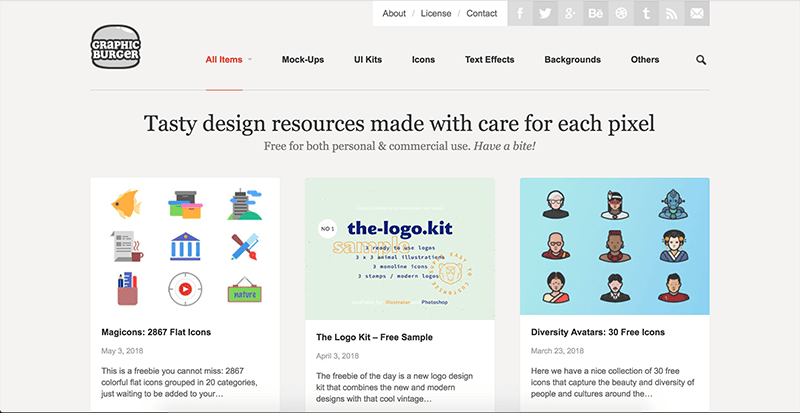
Task: Open the Facebook social icon
Action: click(x=520, y=13)
